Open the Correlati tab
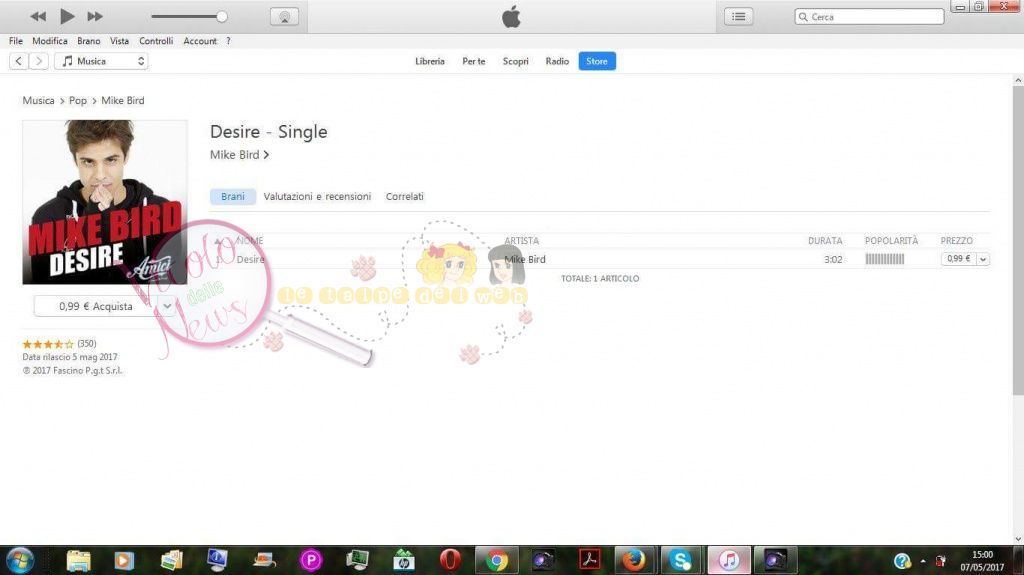This screenshot has height=575, width=1024. (404, 197)
